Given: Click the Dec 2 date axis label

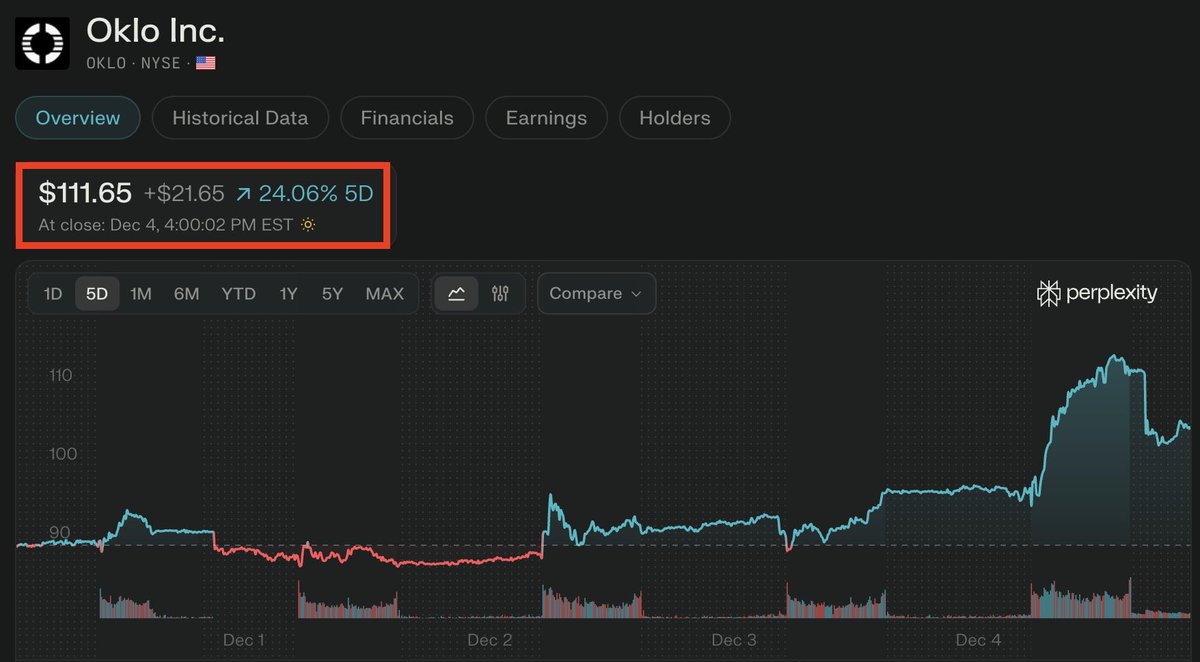Looking at the screenshot, I should (x=490, y=640).
